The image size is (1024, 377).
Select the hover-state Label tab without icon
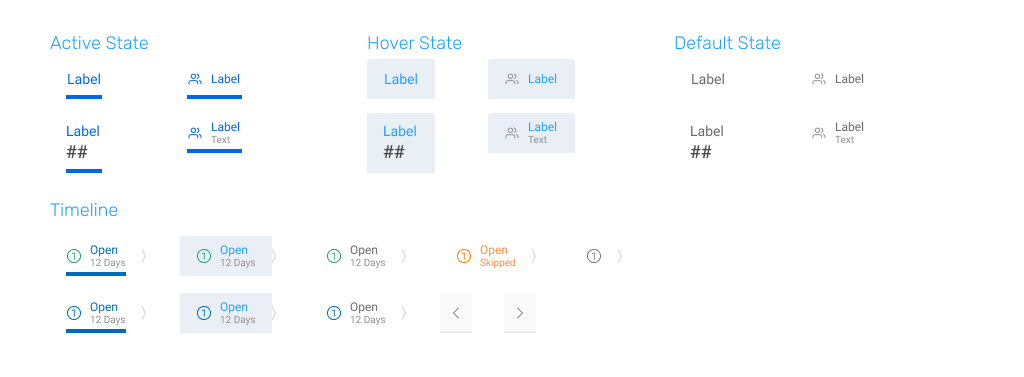(x=401, y=79)
